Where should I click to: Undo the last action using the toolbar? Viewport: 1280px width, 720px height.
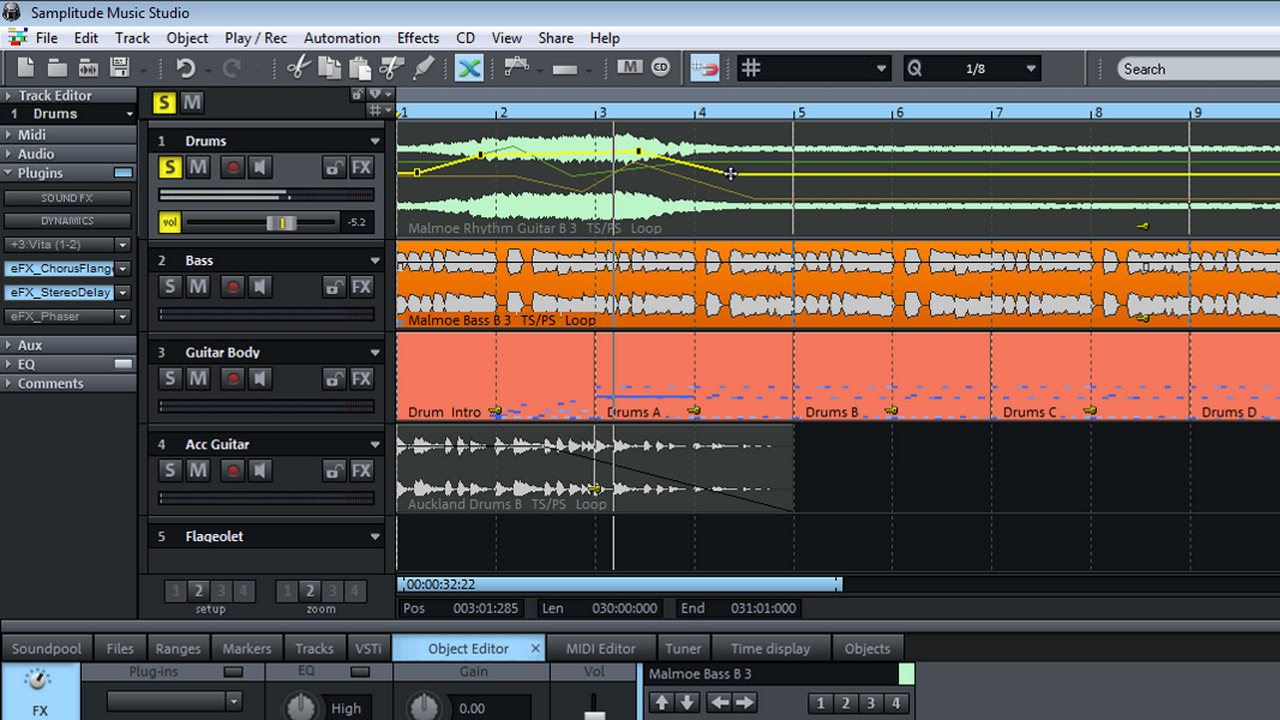pyautogui.click(x=186, y=68)
